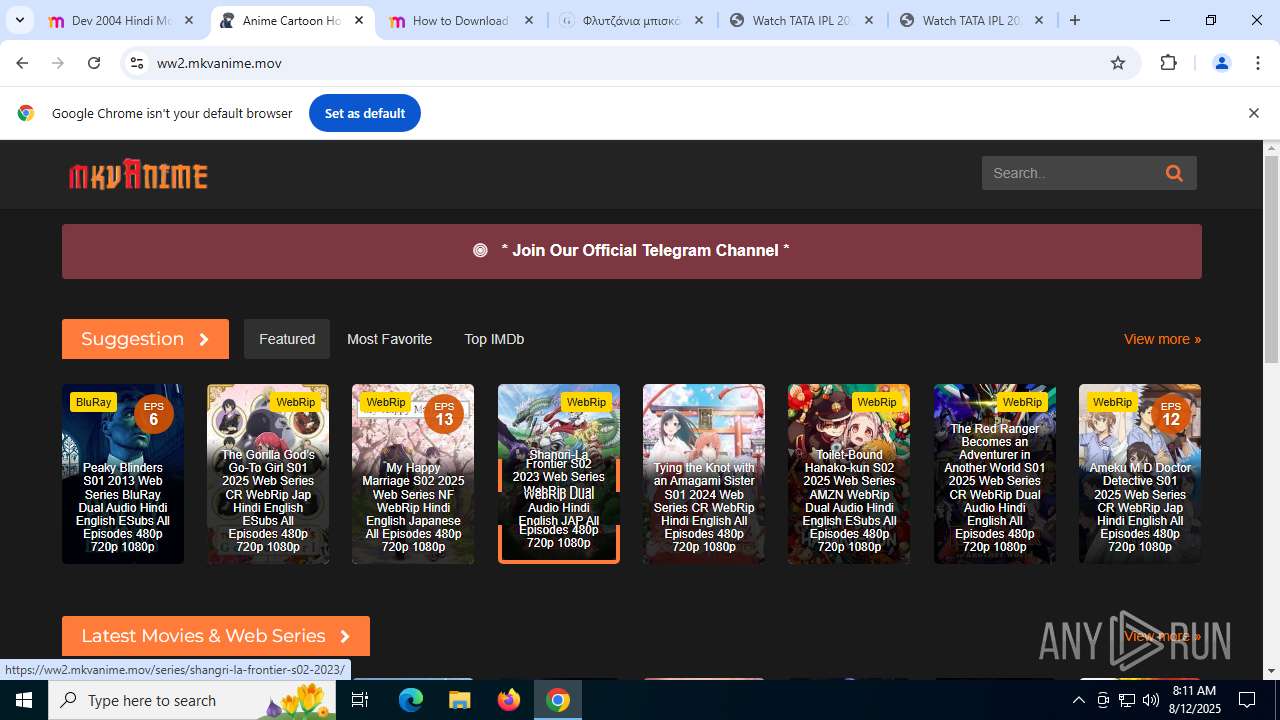Open the Windows Start menu
The height and width of the screenshot is (720, 1280).
(x=24, y=700)
